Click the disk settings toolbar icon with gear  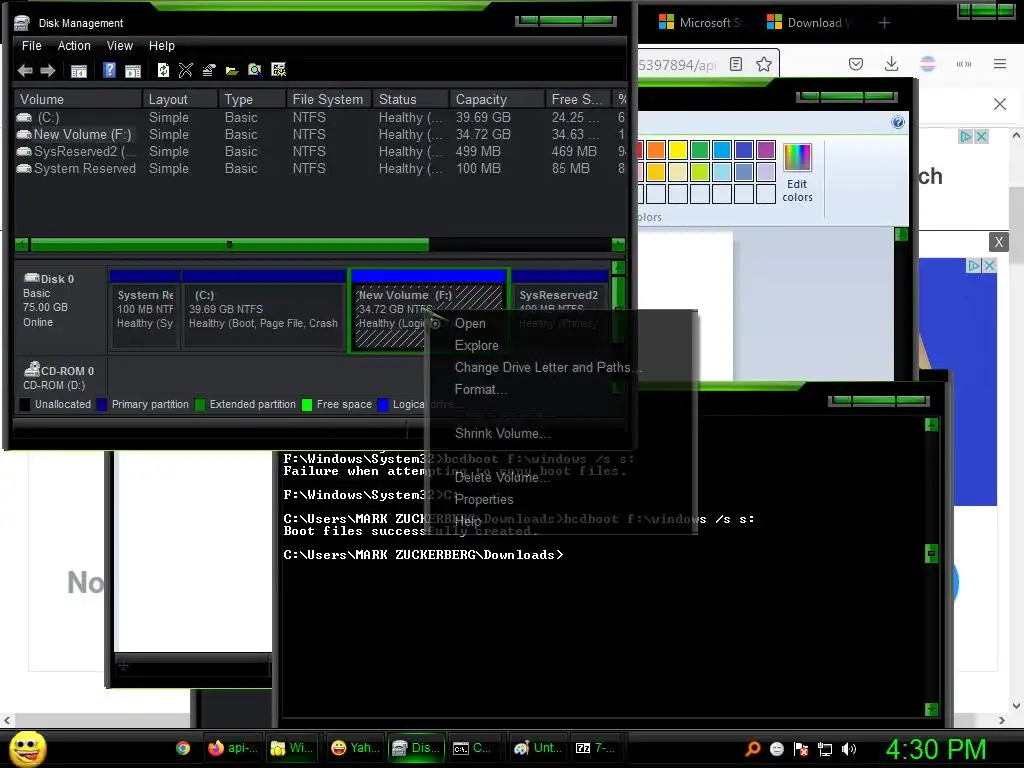[x=278, y=70]
